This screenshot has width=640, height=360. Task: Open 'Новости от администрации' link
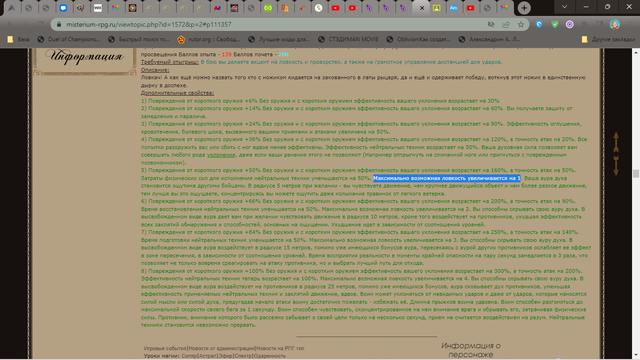(221, 348)
